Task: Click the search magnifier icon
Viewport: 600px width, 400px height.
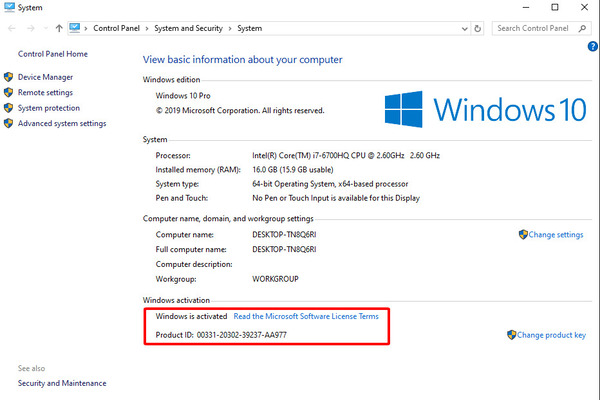Action: coord(582,28)
